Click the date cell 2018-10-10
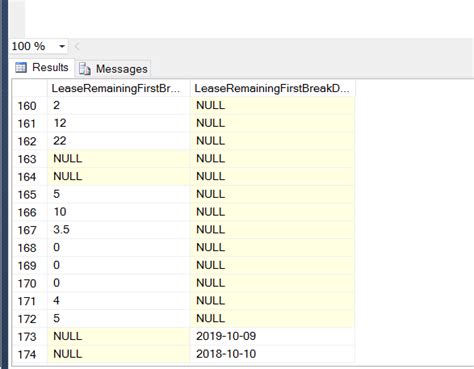The height and width of the screenshot is (369, 474). (272, 354)
